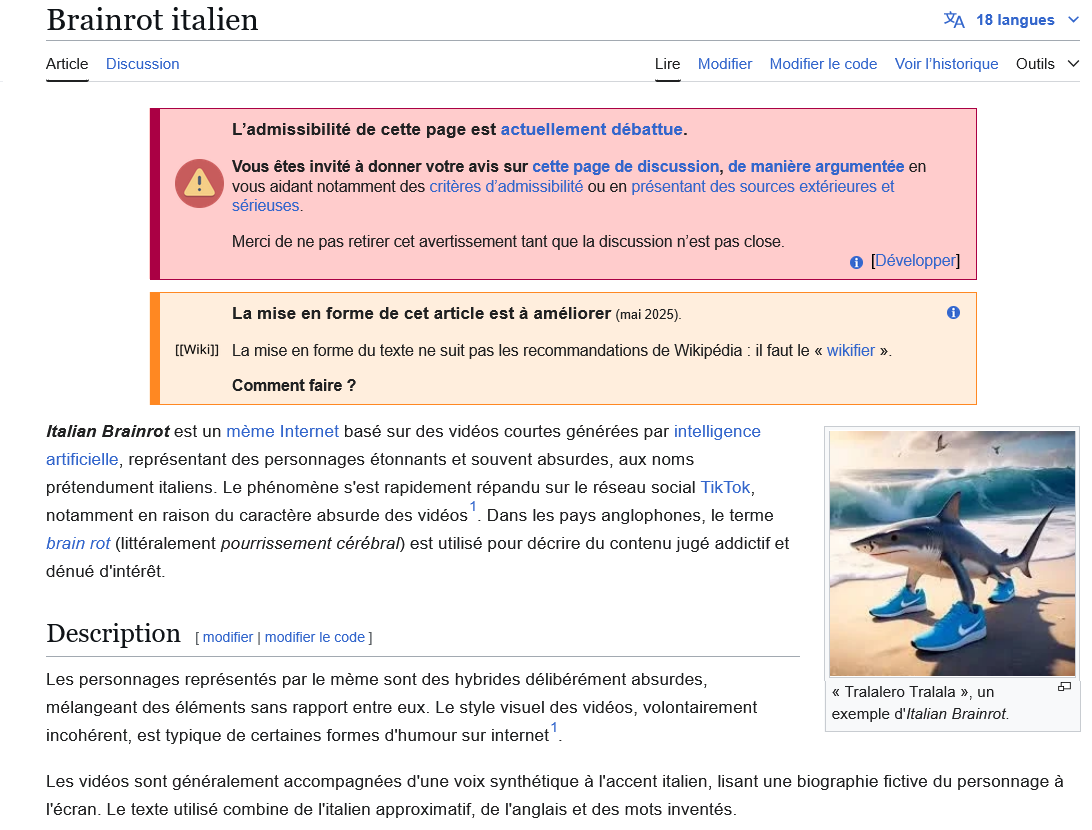The width and height of the screenshot is (1092, 830).
Task: Select the Lire tab
Action: tap(667, 64)
